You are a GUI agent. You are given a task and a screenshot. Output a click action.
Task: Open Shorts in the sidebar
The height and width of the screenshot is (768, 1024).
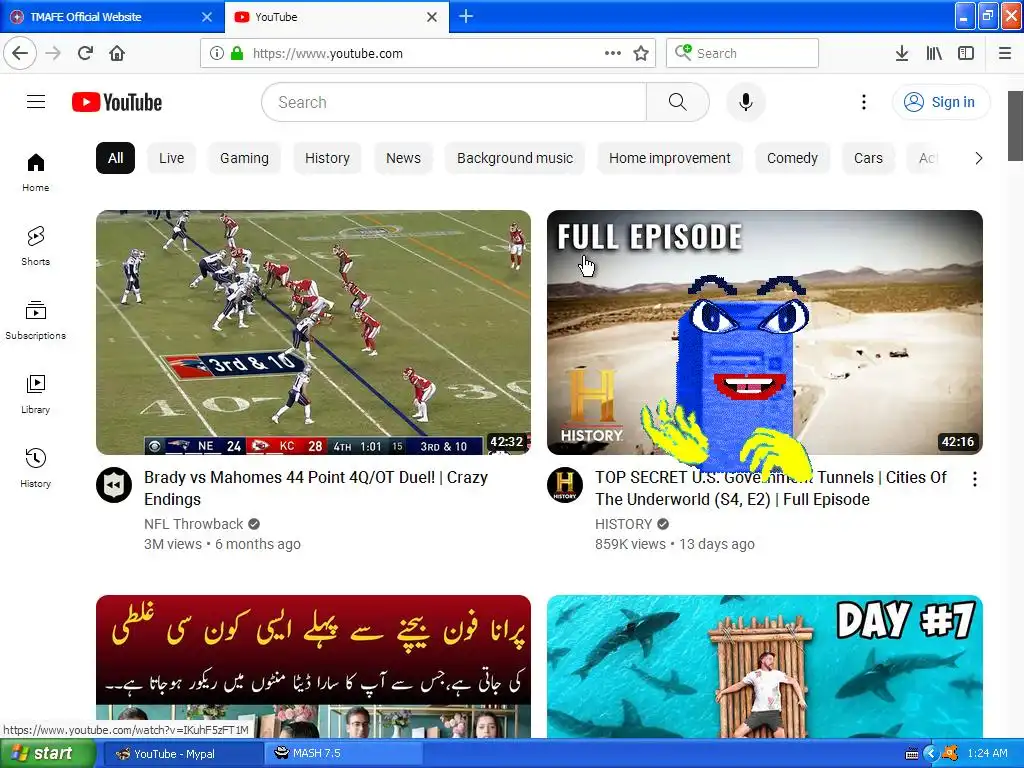pos(35,246)
